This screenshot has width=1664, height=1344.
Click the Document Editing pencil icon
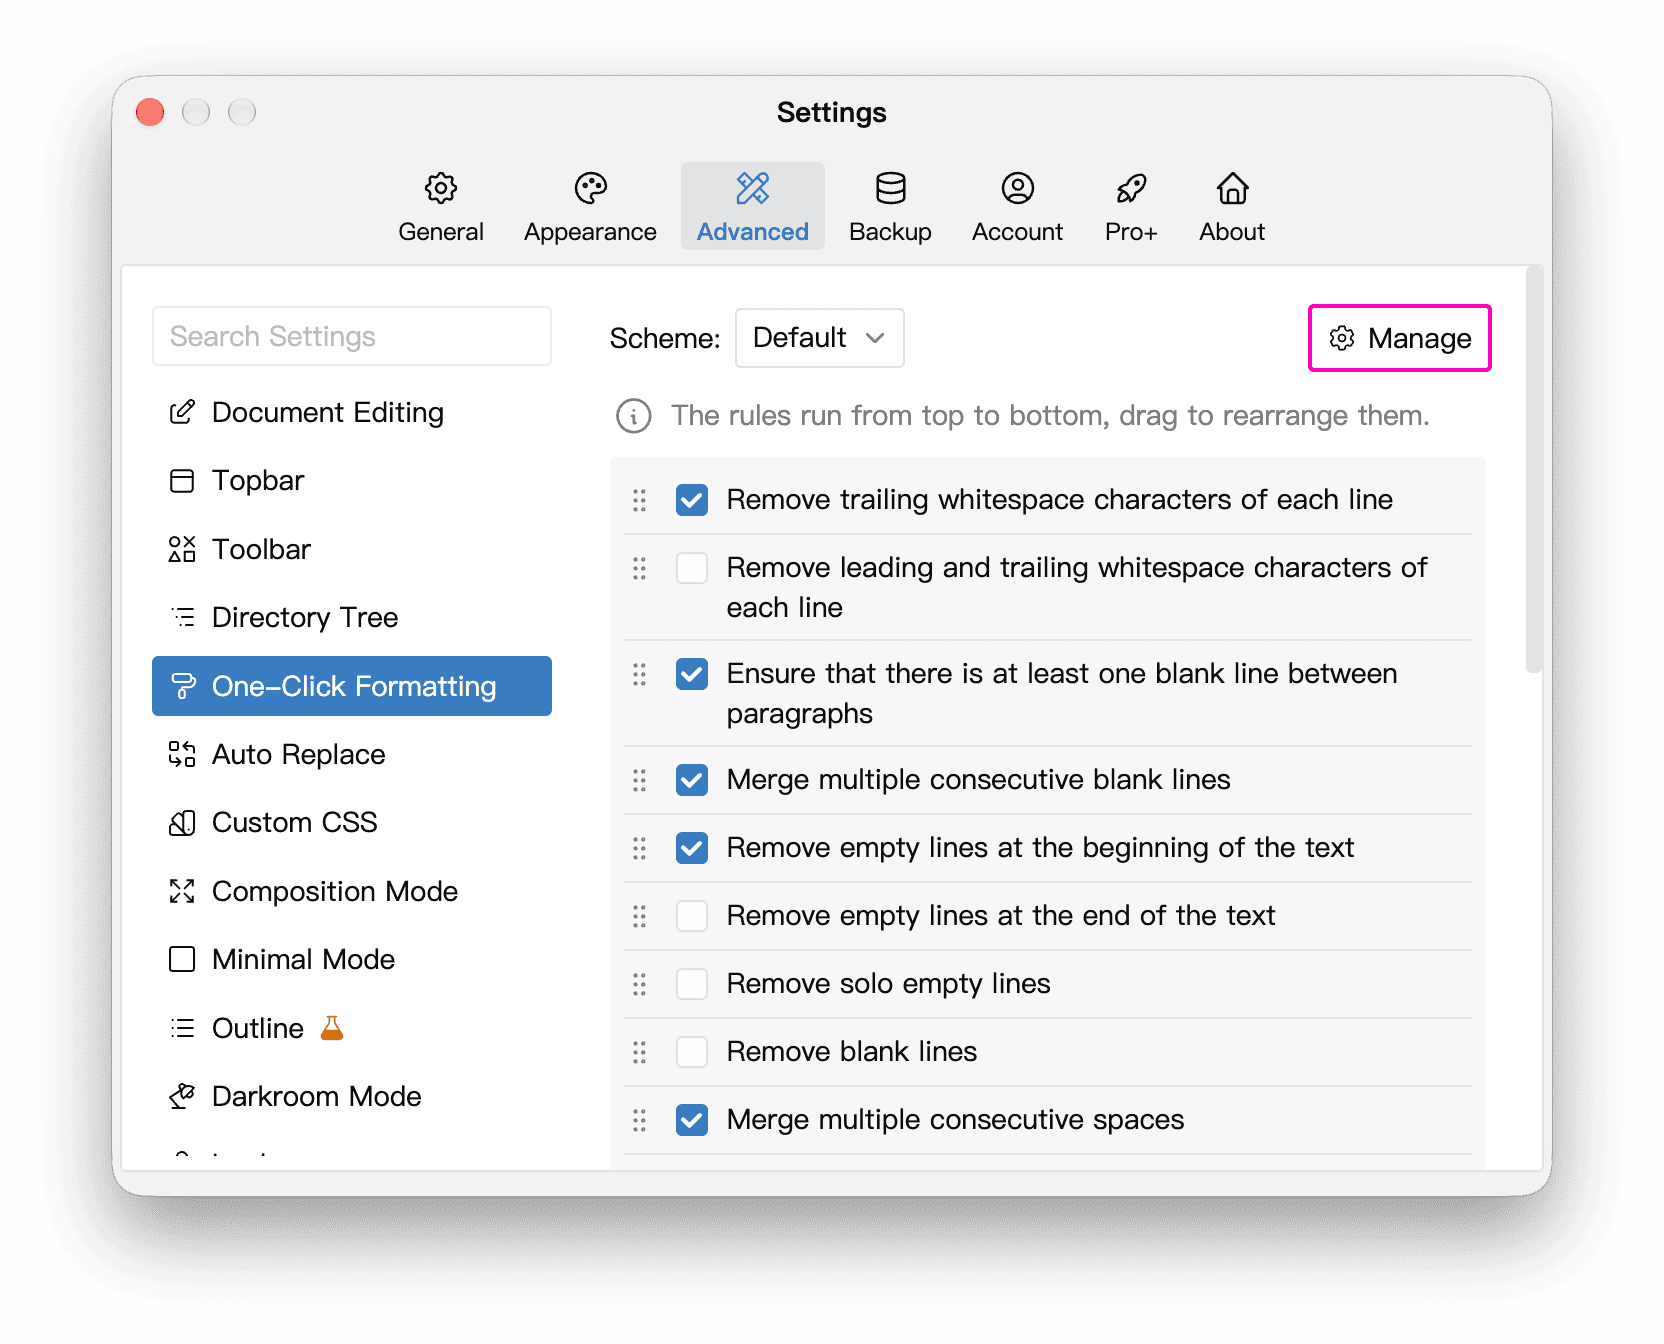(x=182, y=412)
